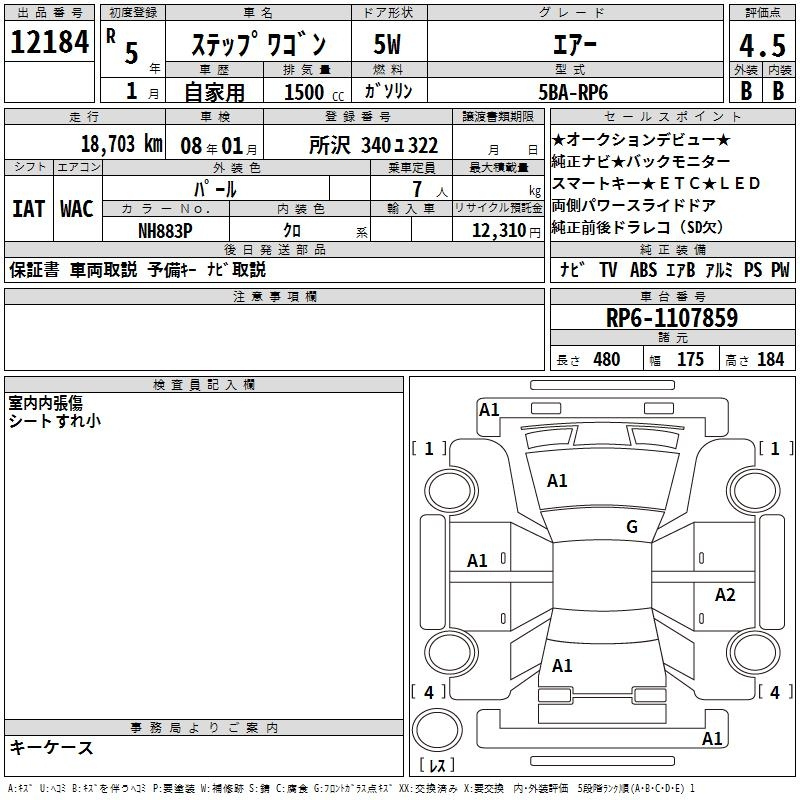Click the A1 mark on the side door
This screenshot has width=800, height=800.
477,561
